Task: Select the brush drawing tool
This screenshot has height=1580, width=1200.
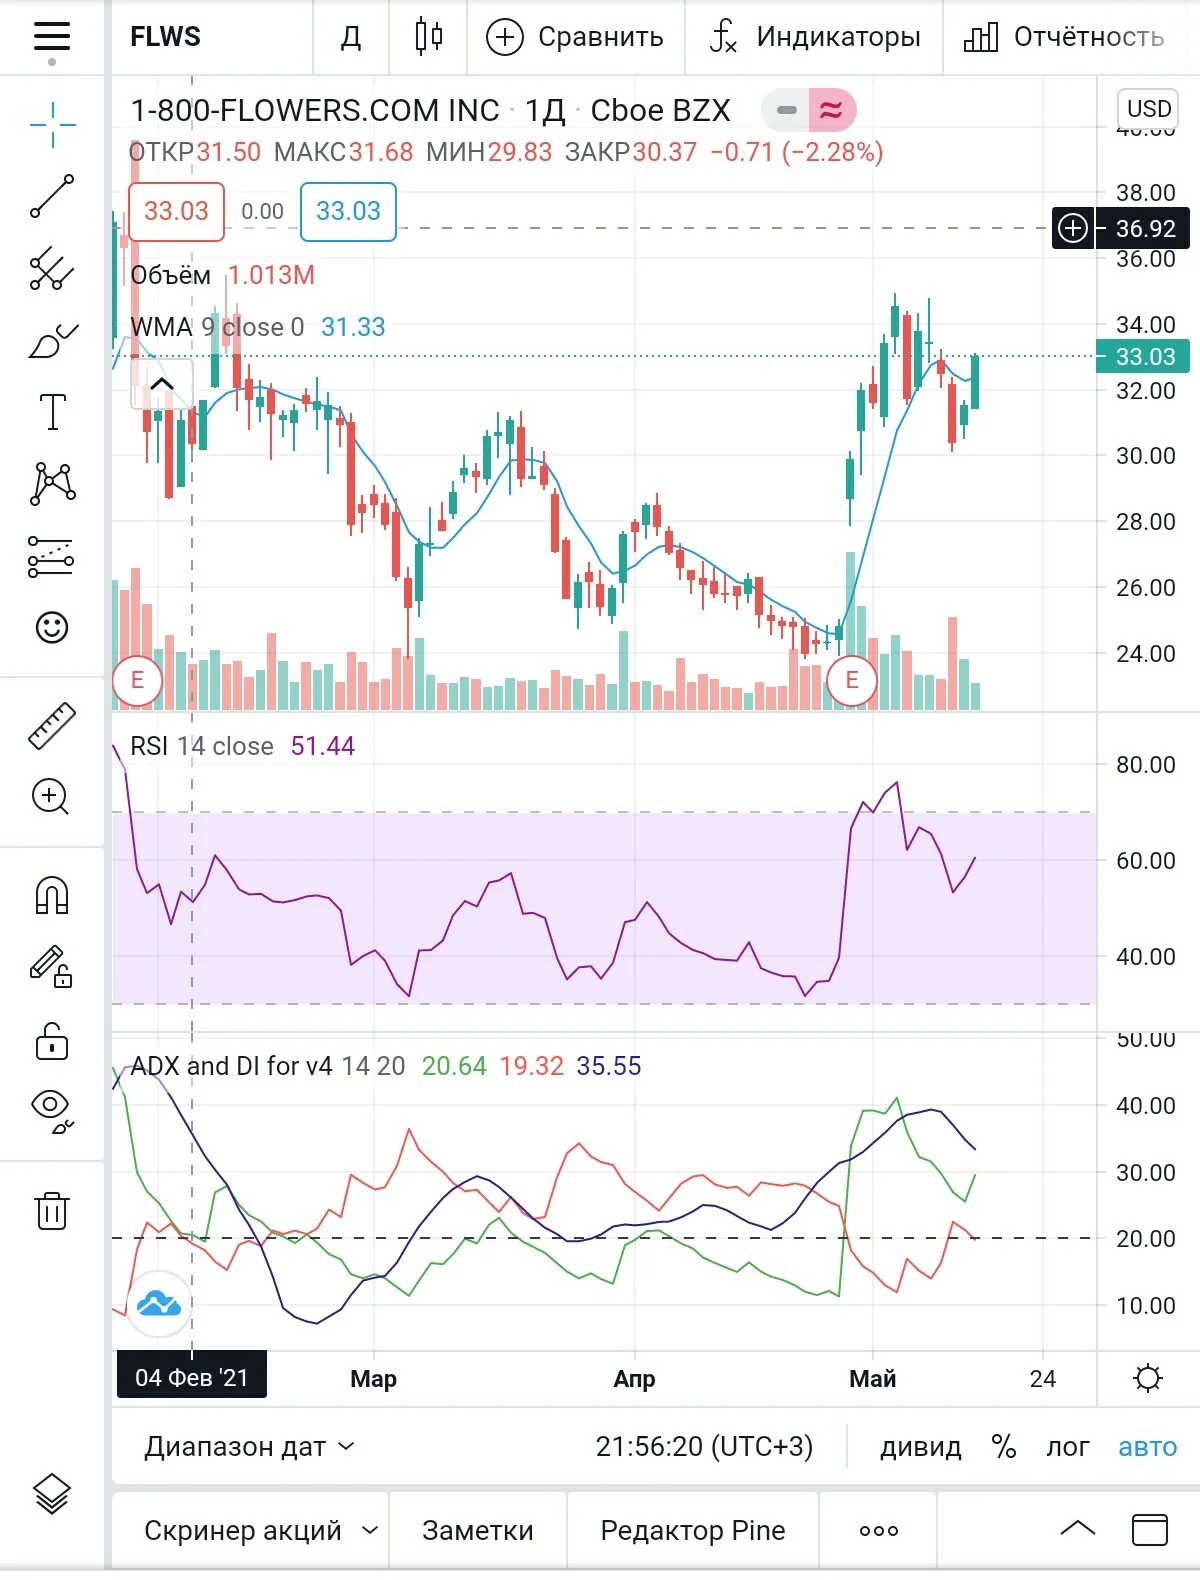Action: [52, 340]
